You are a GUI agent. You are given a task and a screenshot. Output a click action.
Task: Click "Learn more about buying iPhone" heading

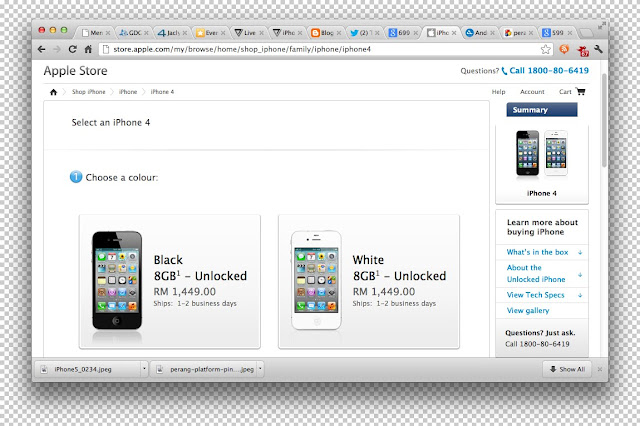click(x=542, y=227)
